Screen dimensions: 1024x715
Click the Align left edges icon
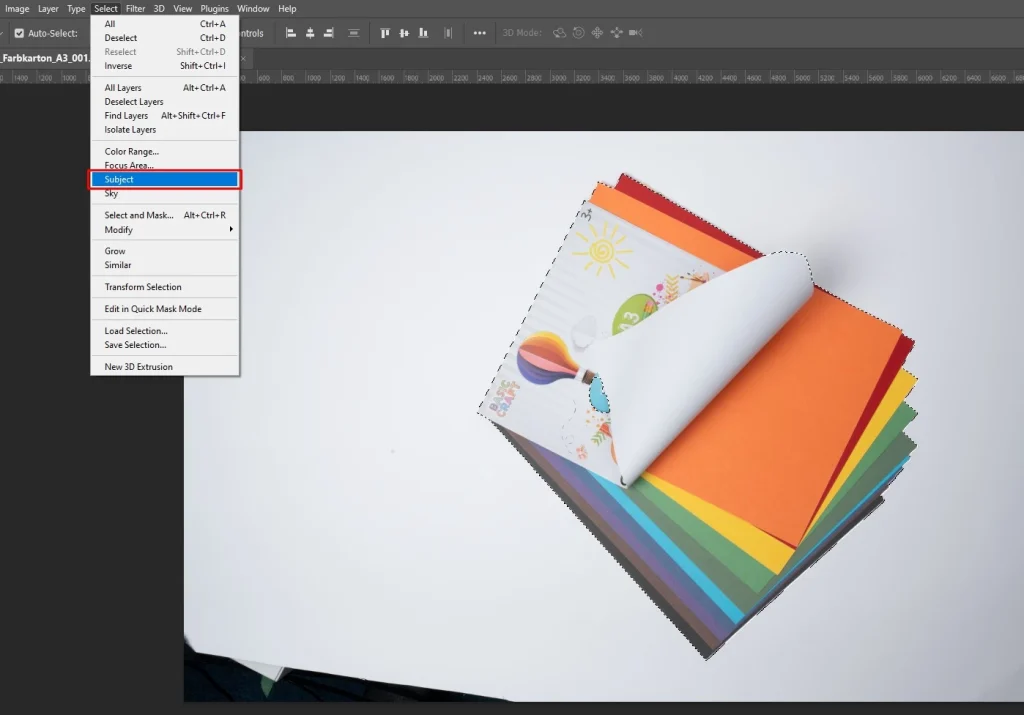(291, 33)
